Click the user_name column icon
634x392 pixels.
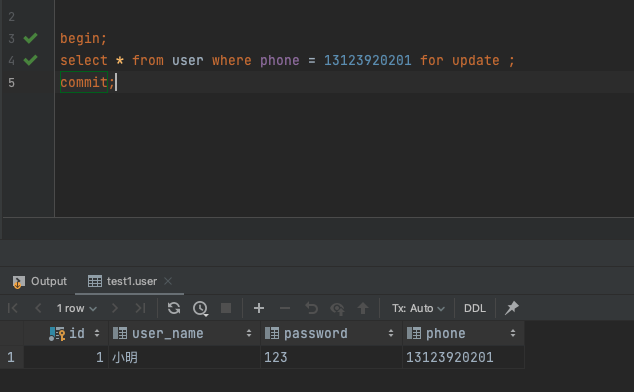pyautogui.click(x=120, y=333)
